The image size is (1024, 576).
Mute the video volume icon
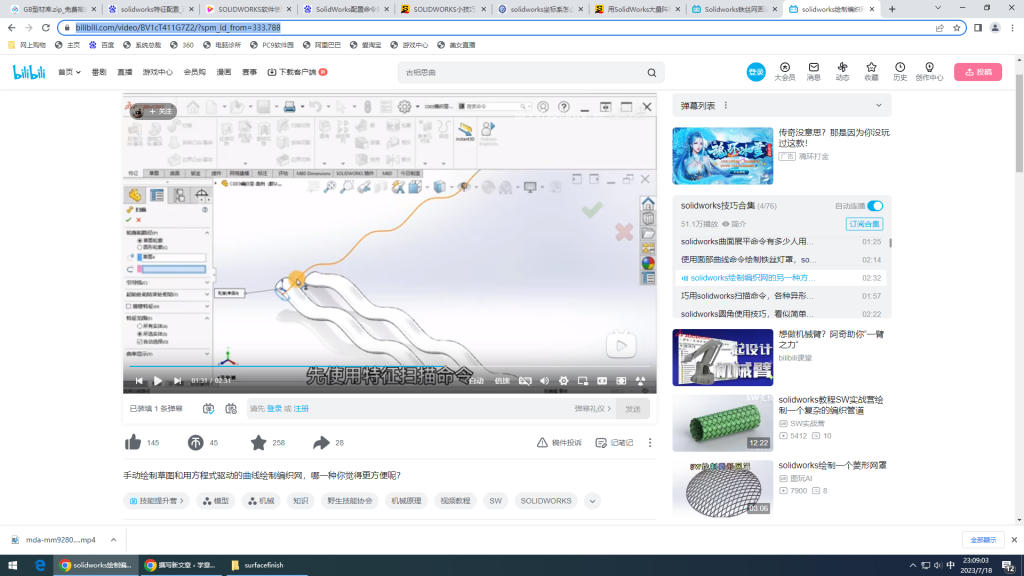(x=545, y=381)
